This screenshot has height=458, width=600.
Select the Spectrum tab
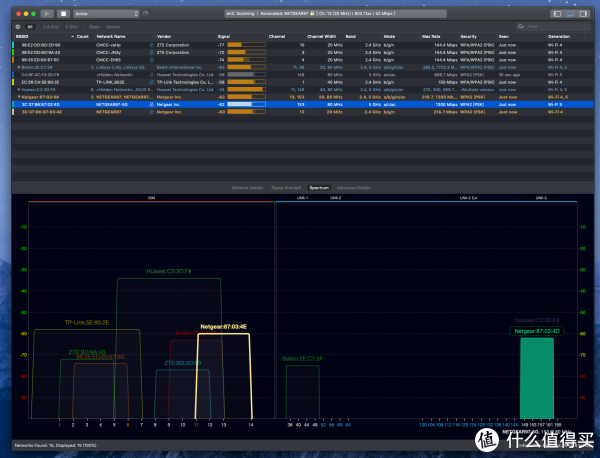(x=319, y=188)
